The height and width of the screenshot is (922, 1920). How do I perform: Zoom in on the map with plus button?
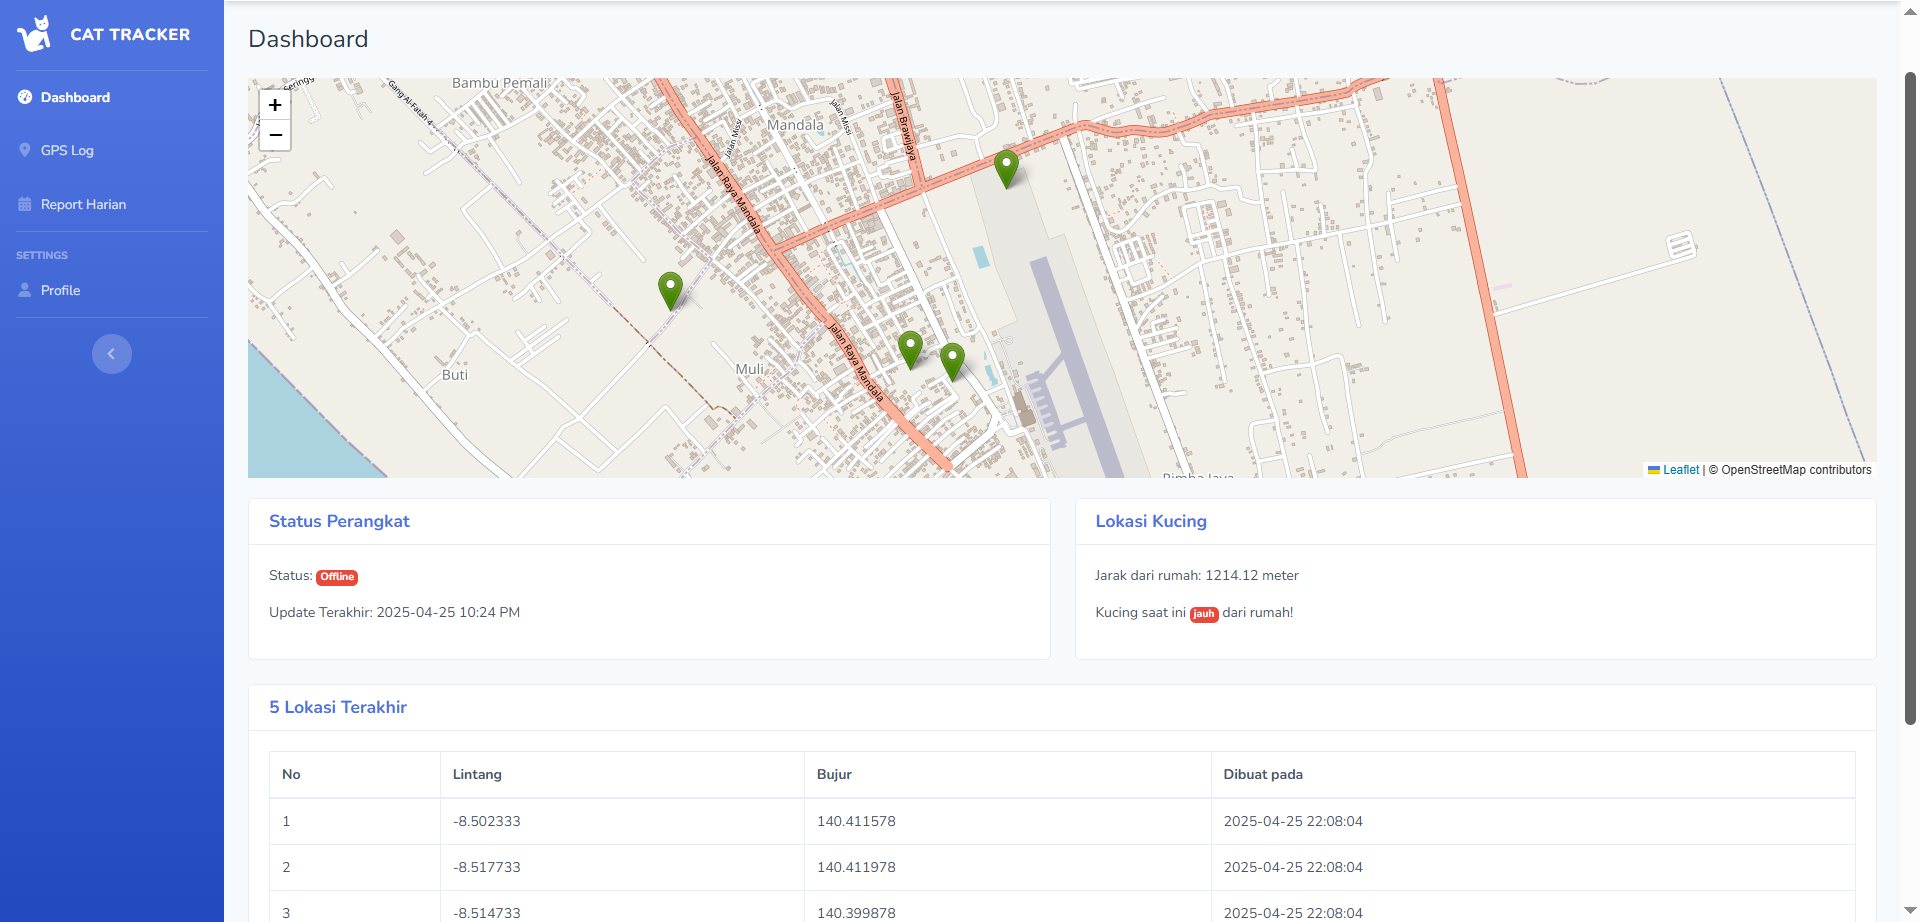pos(275,104)
